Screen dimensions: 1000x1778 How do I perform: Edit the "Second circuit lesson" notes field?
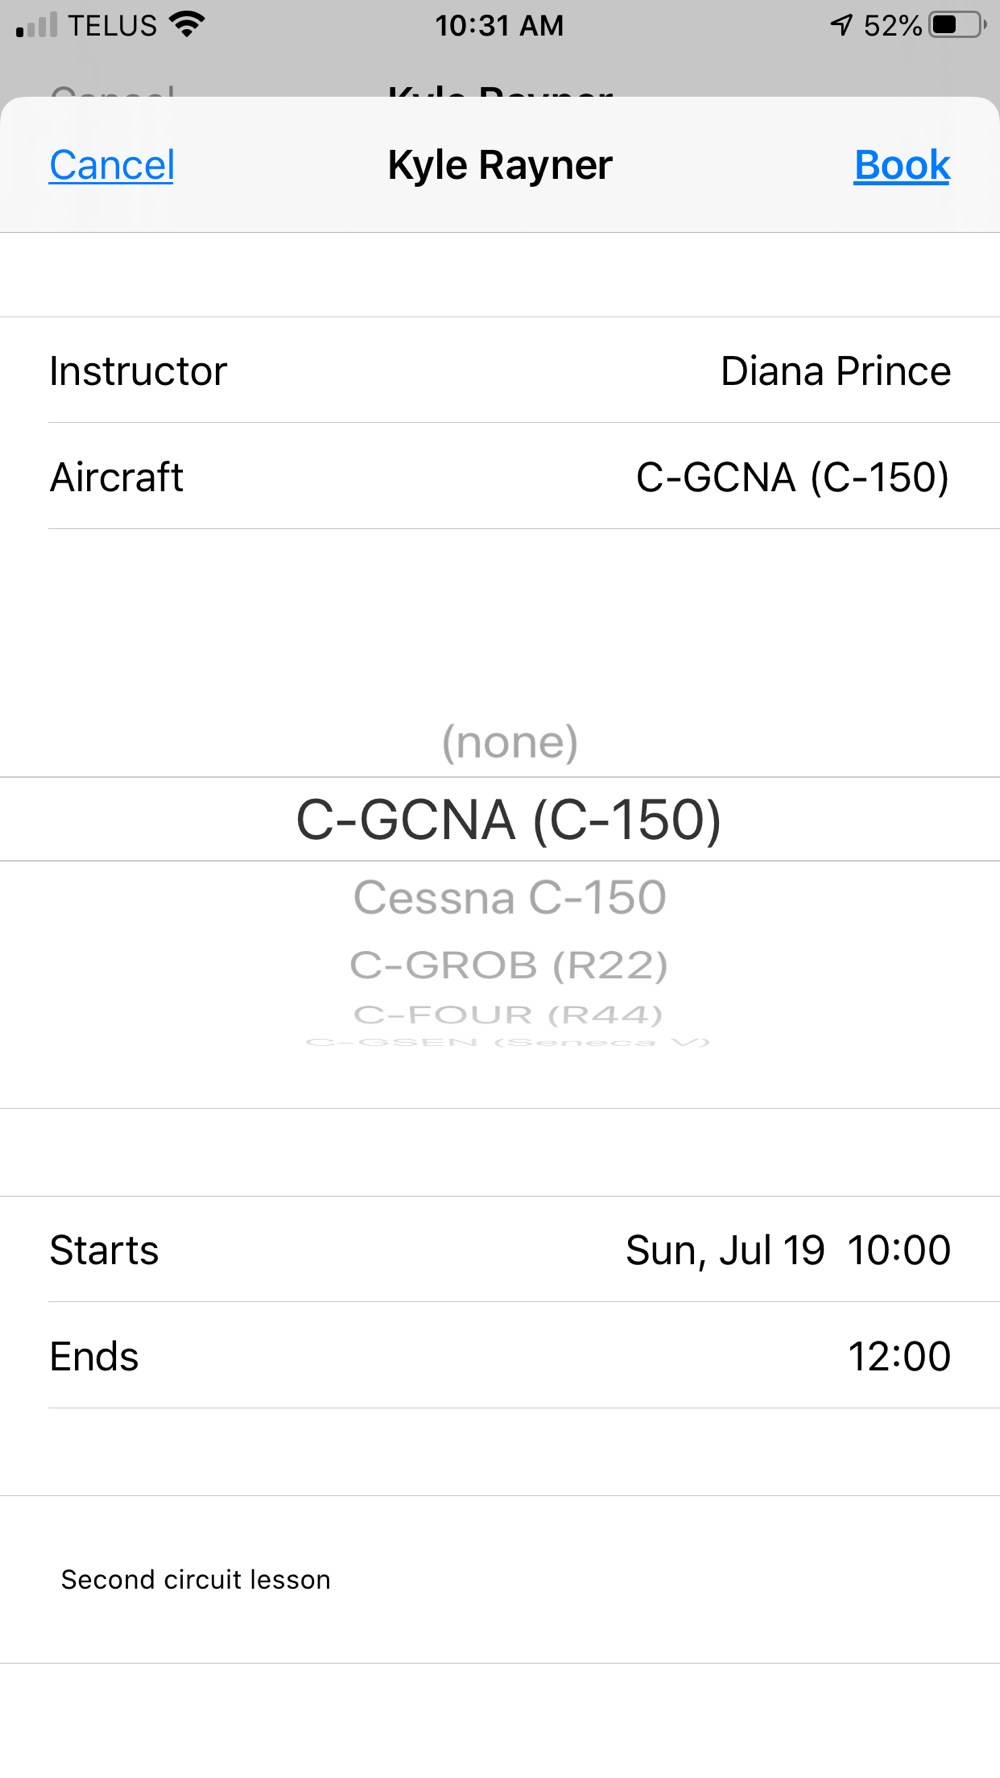(500, 1580)
